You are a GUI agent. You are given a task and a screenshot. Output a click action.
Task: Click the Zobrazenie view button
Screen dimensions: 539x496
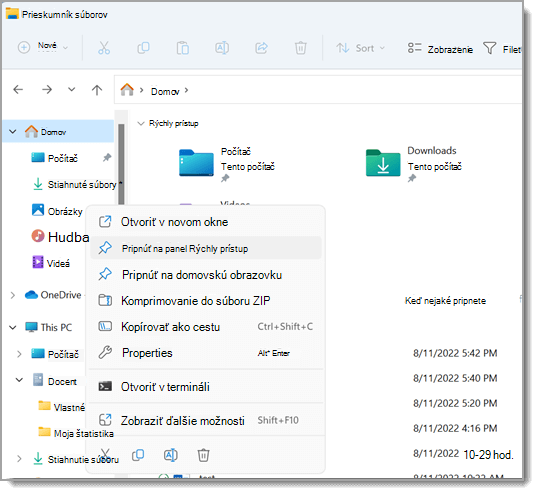[x=440, y=49]
